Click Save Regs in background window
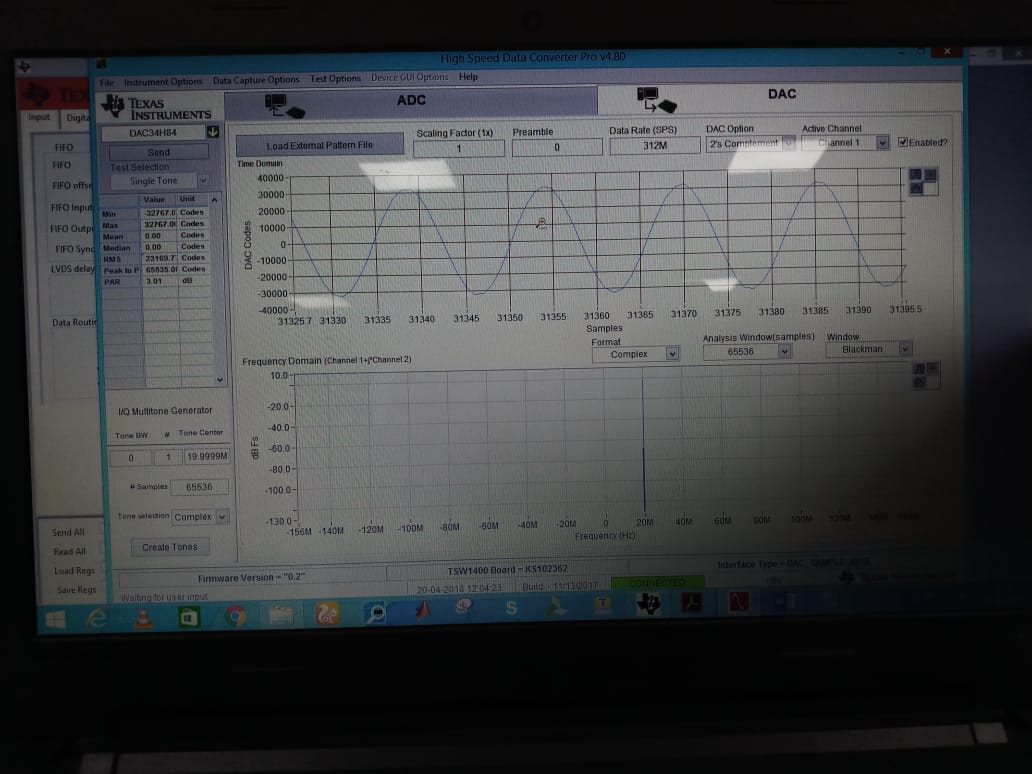The height and width of the screenshot is (774, 1032). tap(76, 590)
